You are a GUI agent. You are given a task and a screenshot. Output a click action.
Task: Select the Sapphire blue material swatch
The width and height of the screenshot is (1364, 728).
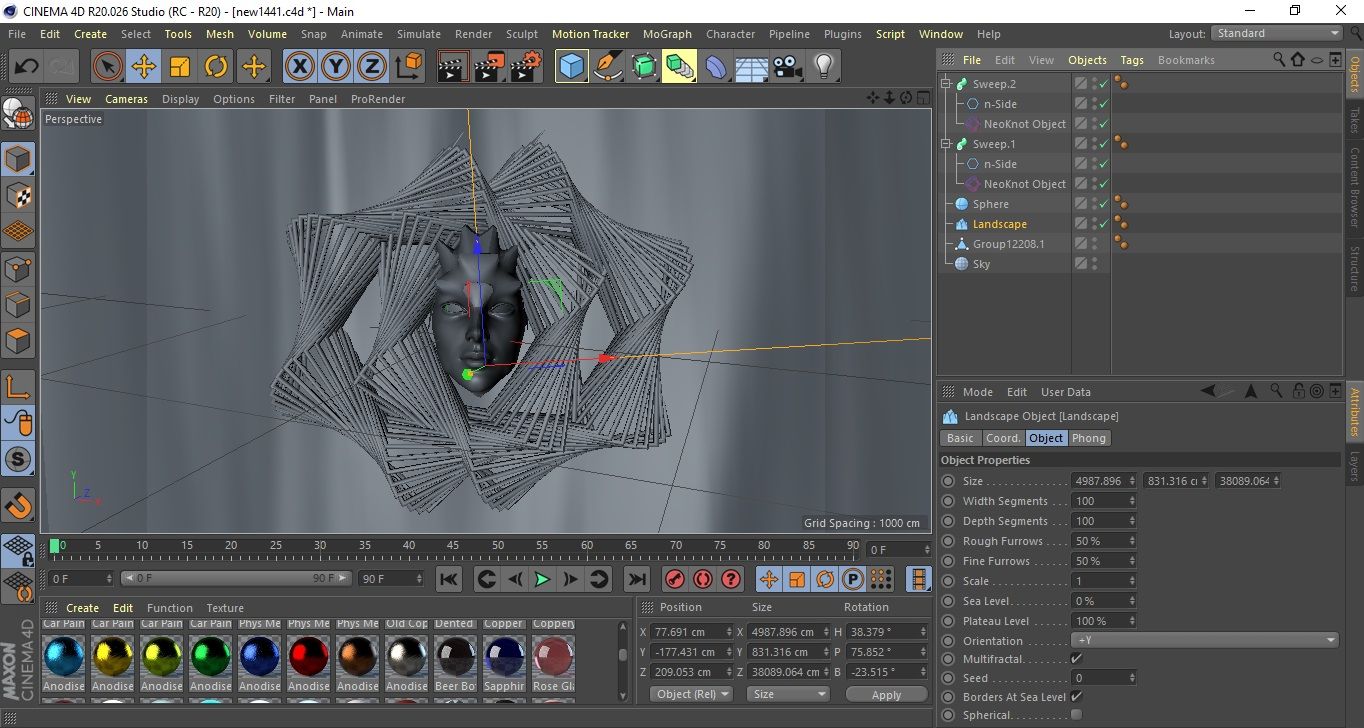[504, 657]
